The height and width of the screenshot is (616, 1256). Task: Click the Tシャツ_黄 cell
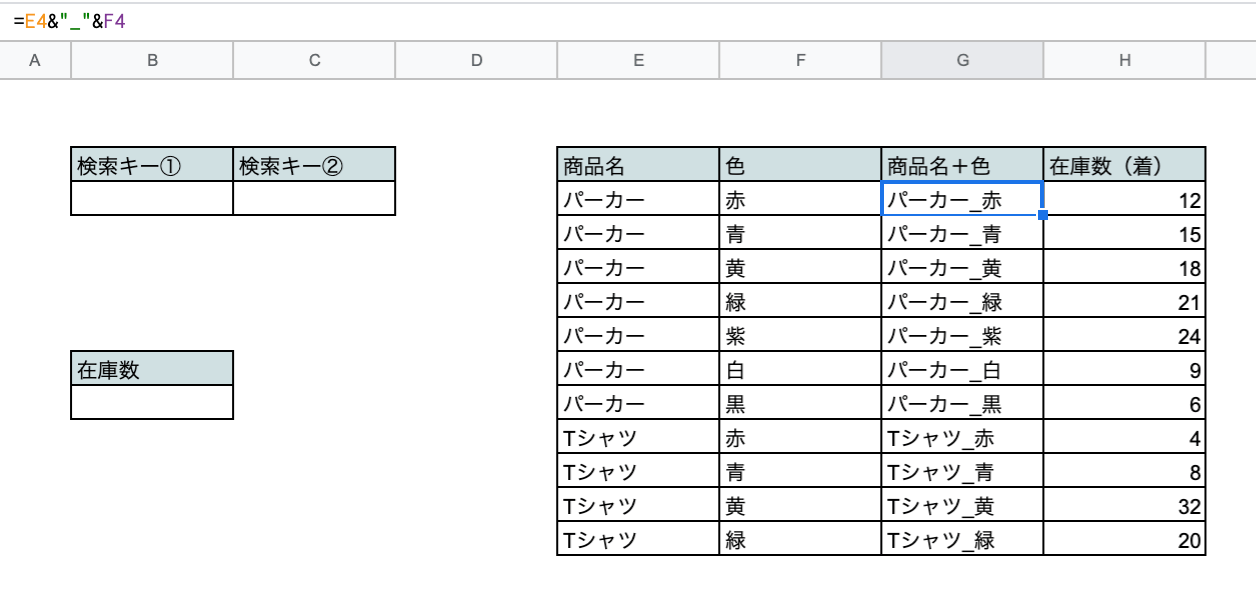click(962, 504)
